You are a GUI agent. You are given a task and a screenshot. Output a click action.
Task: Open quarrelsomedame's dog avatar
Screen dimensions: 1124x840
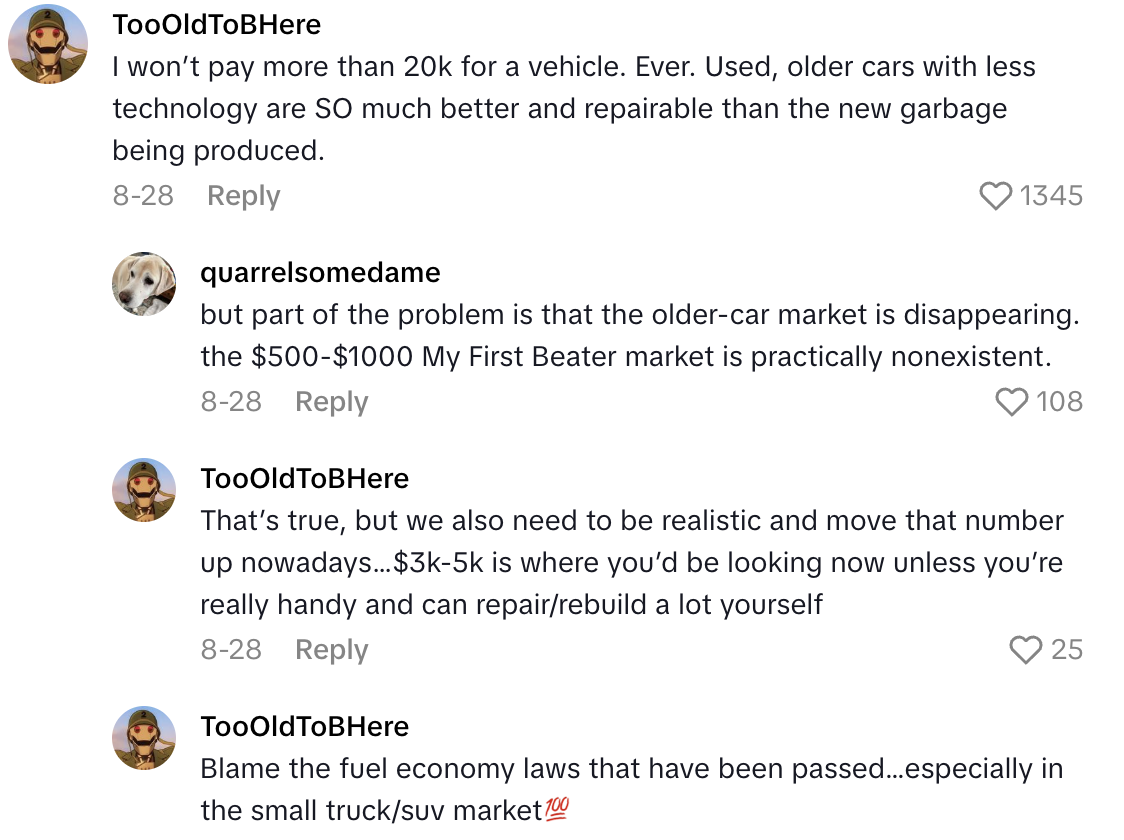click(x=144, y=284)
